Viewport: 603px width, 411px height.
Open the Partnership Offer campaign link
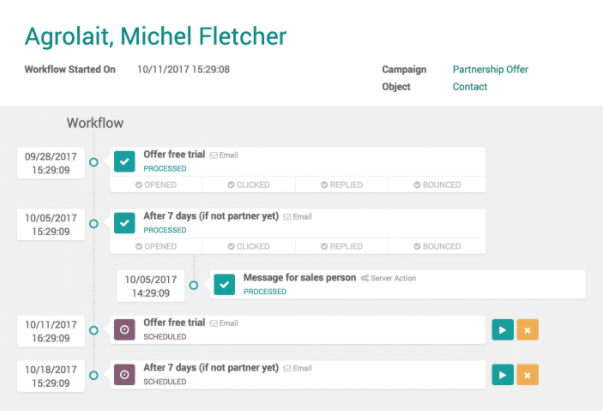click(x=490, y=70)
